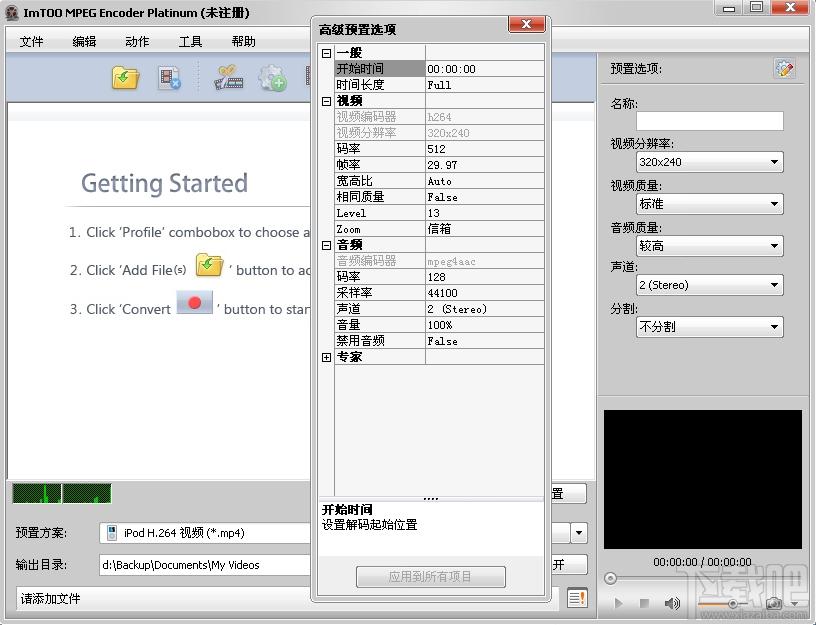The height and width of the screenshot is (625, 816).
Task: Open the log list icon with exclamation mark
Action: (x=577, y=597)
